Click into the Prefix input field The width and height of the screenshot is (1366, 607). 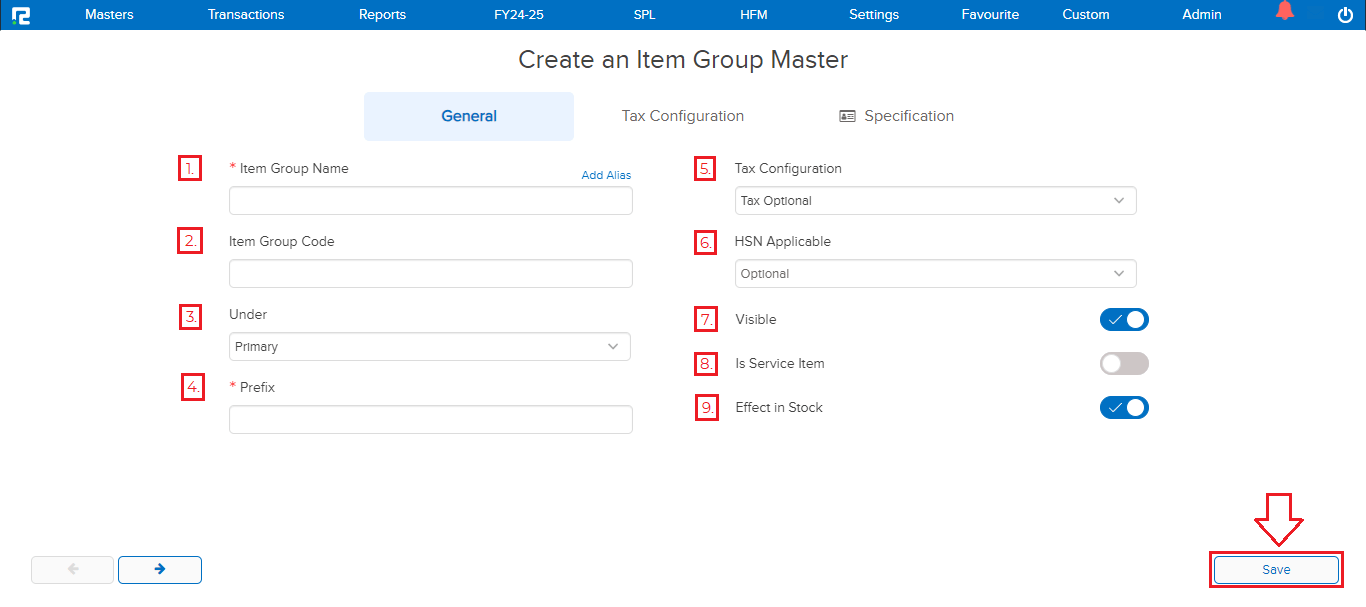tap(430, 419)
